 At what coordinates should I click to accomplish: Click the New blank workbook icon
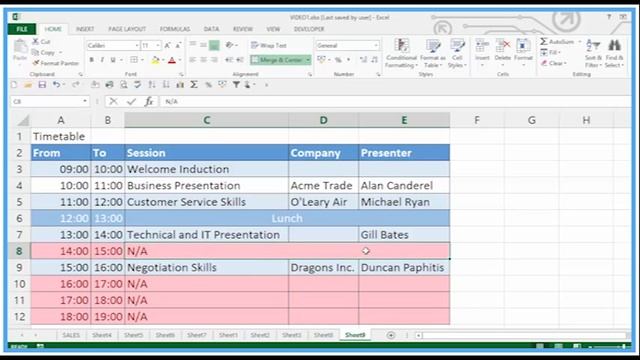point(14,85)
